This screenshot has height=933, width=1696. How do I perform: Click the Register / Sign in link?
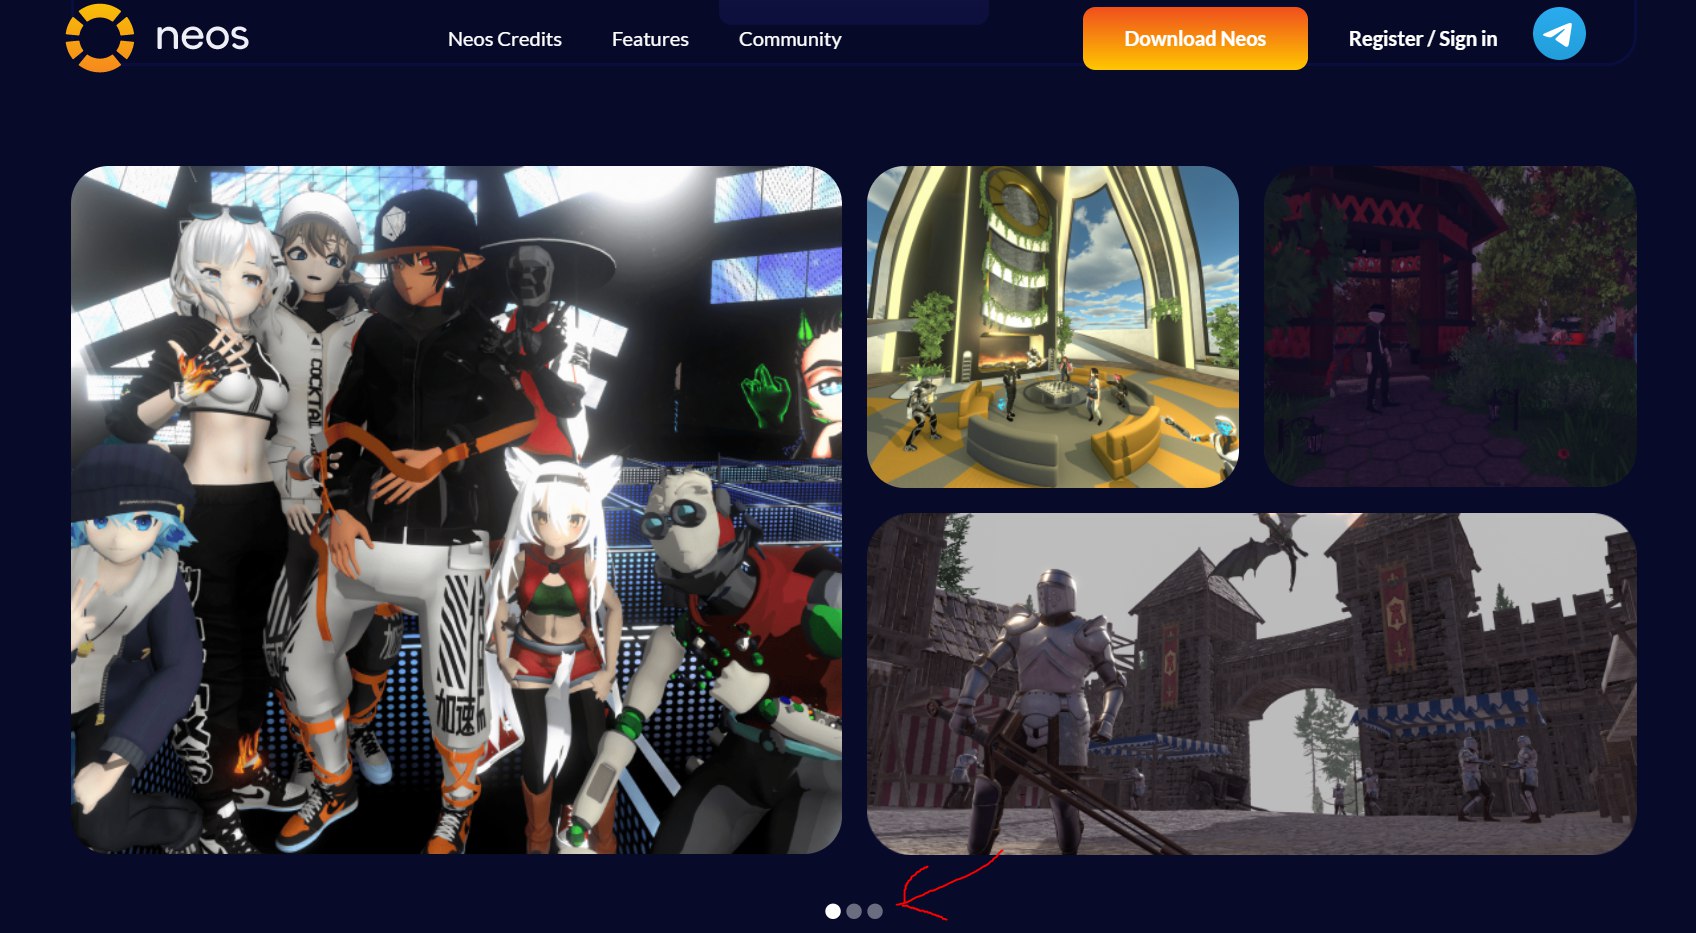pos(1422,39)
